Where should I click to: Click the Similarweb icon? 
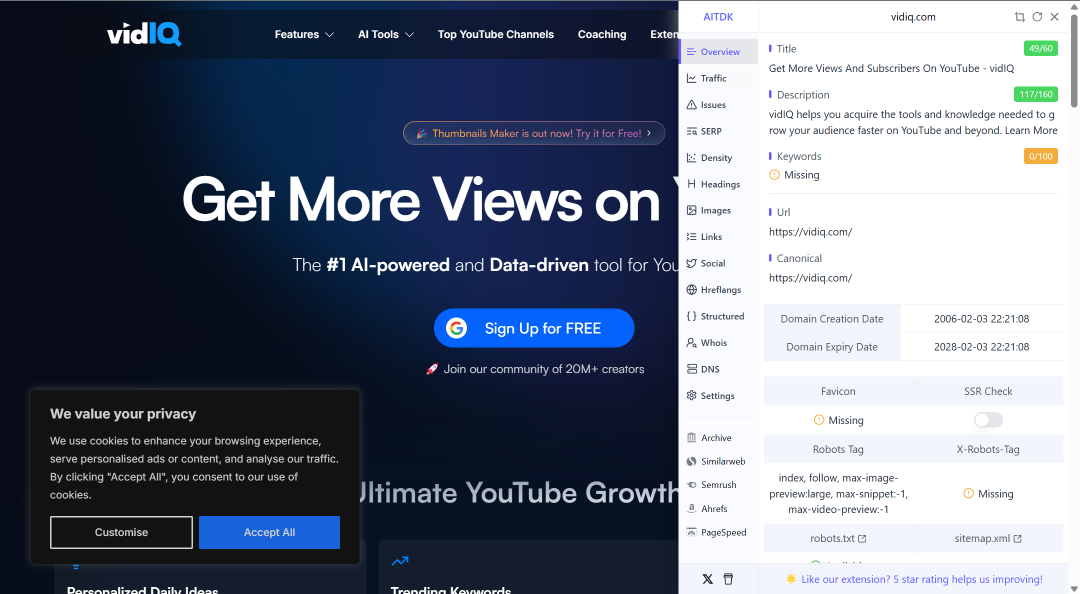(x=692, y=461)
